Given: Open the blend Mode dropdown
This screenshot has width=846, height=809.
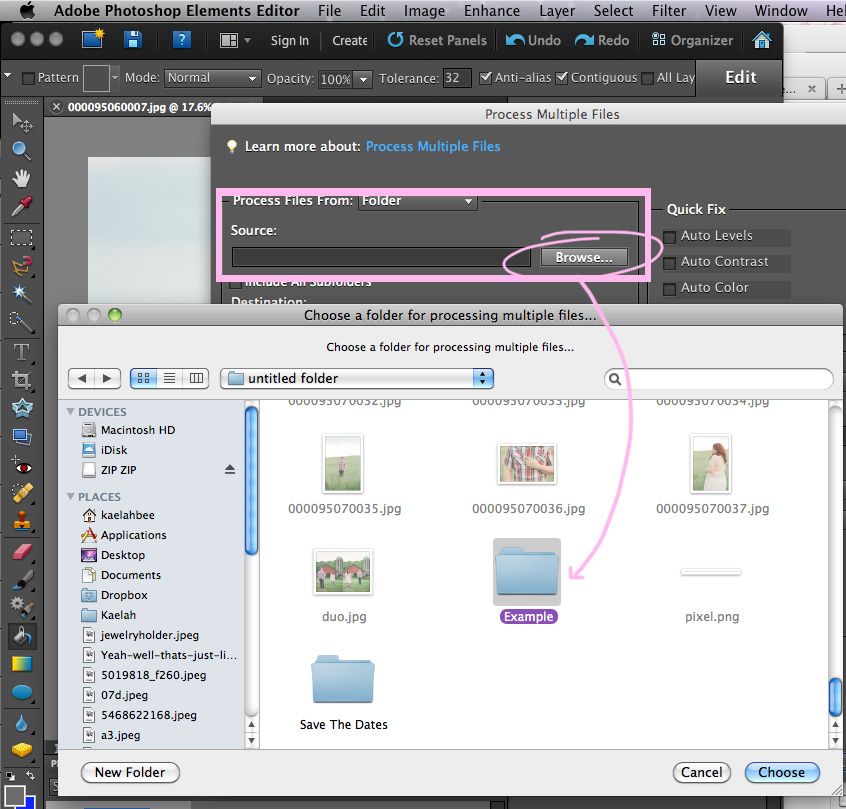Looking at the screenshot, I should tap(213, 78).
